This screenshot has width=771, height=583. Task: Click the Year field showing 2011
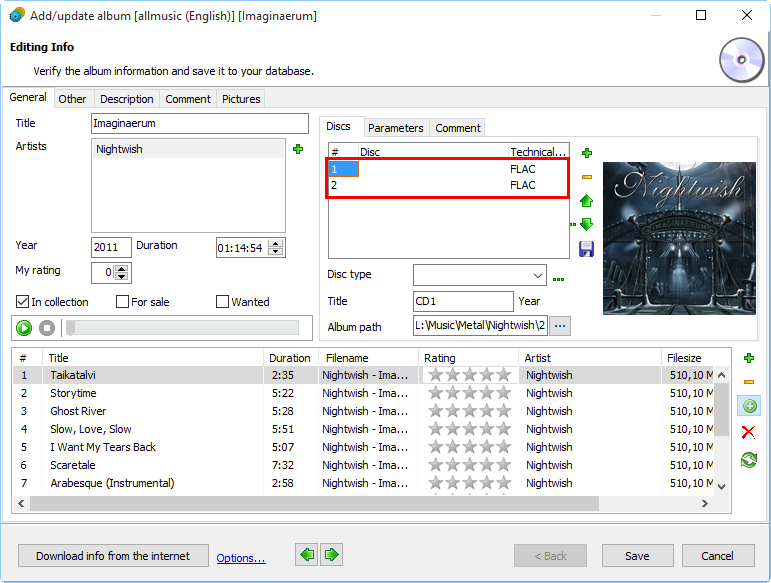pos(111,247)
